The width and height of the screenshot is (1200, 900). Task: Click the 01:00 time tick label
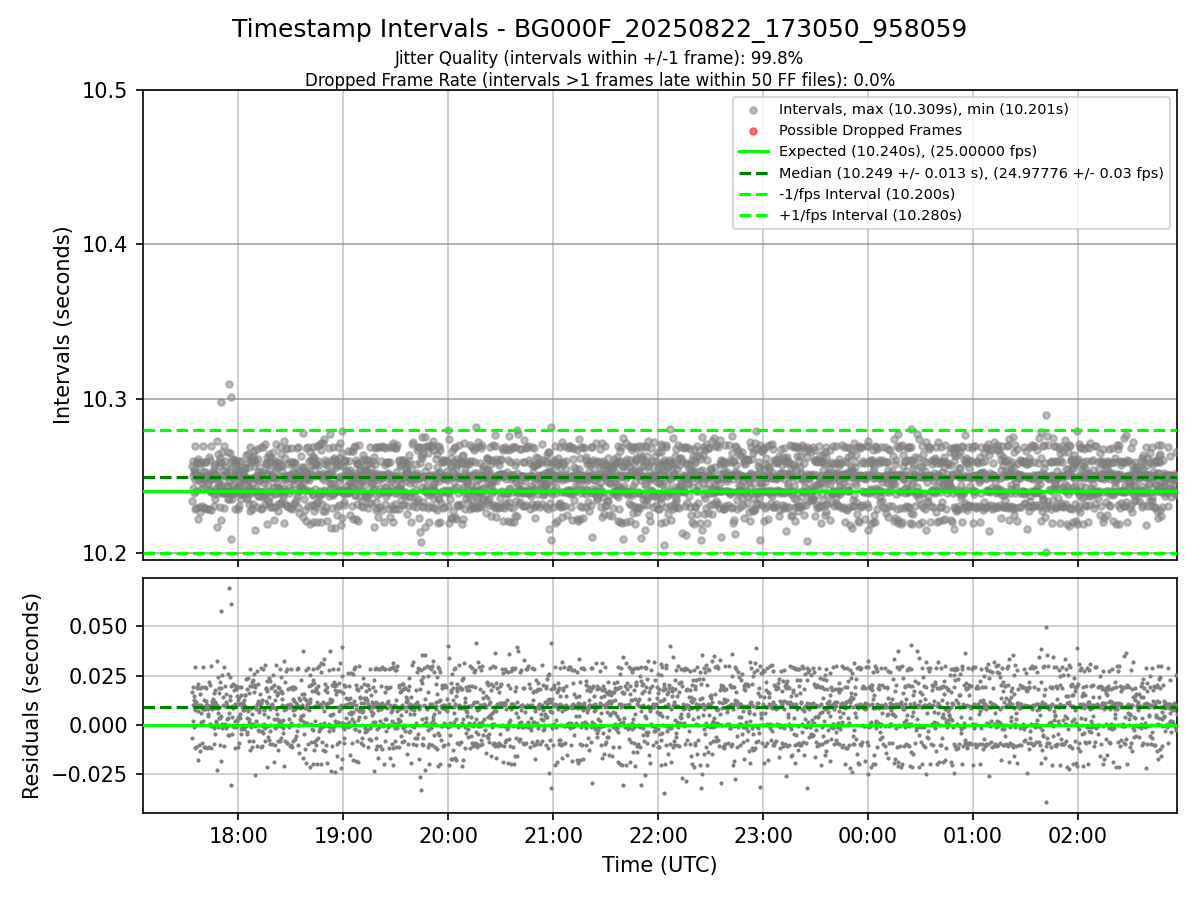pyautogui.click(x=973, y=834)
